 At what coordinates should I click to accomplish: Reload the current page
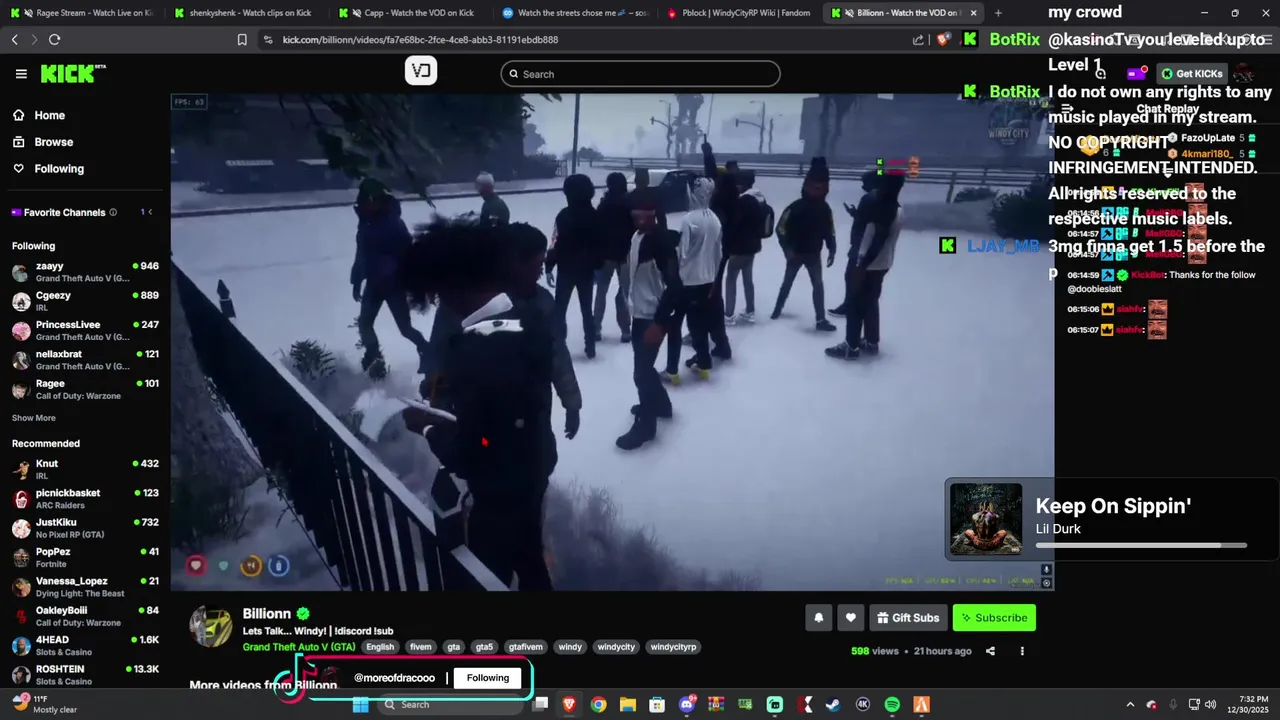coord(54,39)
